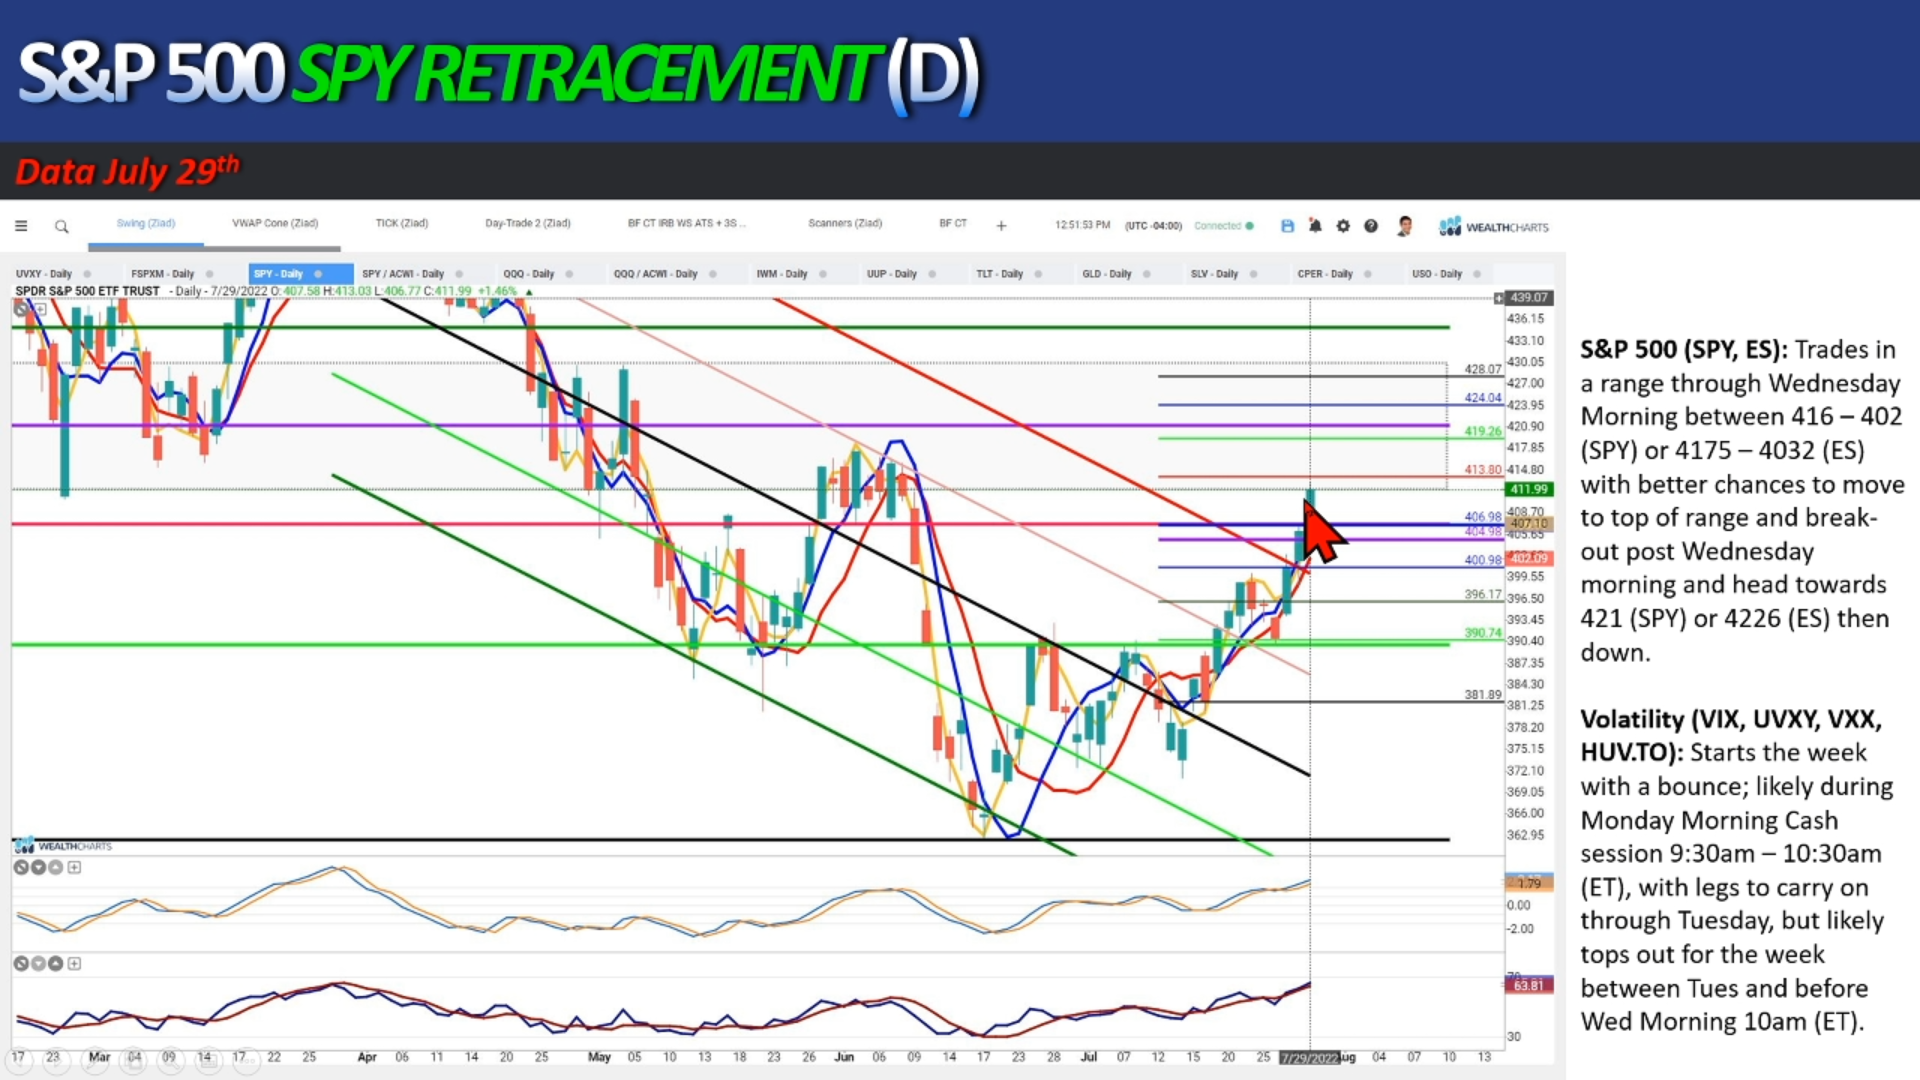The width and height of the screenshot is (1920, 1080).
Task: Click the 7/29/2022 date marker on time axis
Action: click(1309, 1058)
